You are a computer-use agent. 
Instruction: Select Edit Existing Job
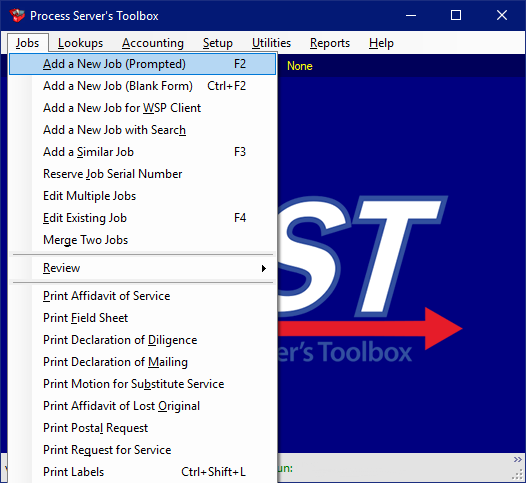click(143, 218)
